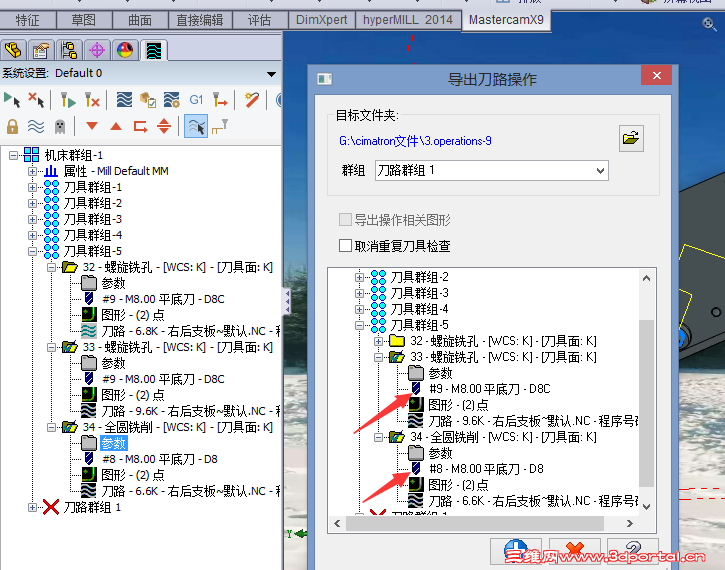Post selected operations G1 icon

[196, 100]
